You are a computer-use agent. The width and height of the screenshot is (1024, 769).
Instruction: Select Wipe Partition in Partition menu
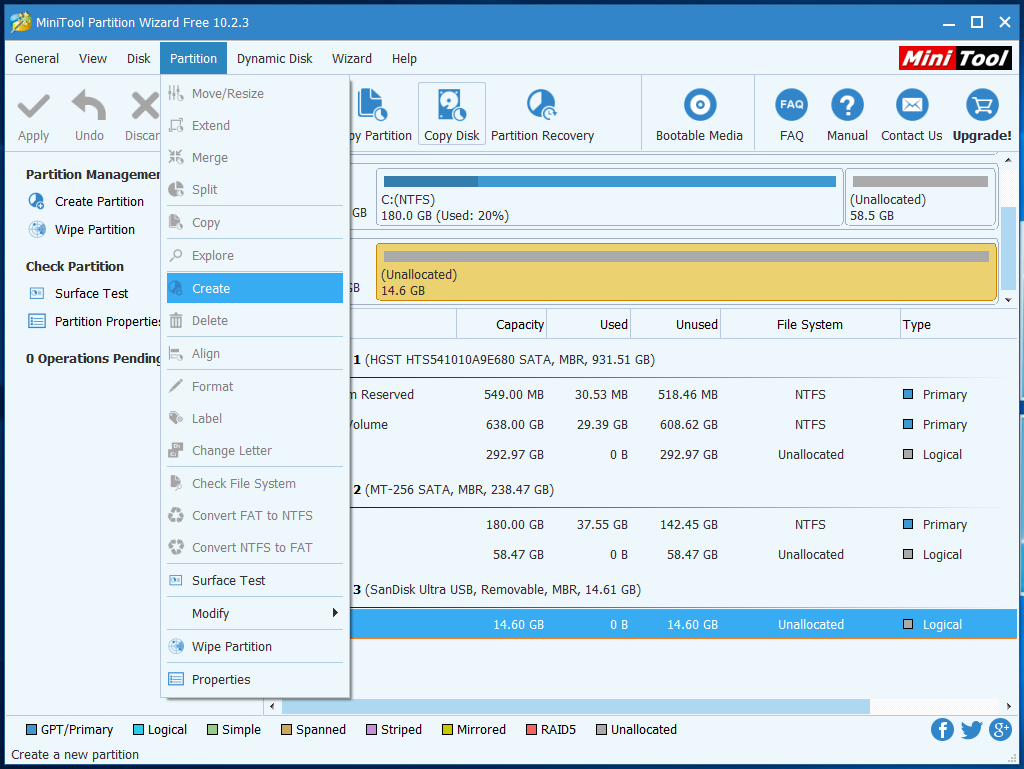point(255,647)
